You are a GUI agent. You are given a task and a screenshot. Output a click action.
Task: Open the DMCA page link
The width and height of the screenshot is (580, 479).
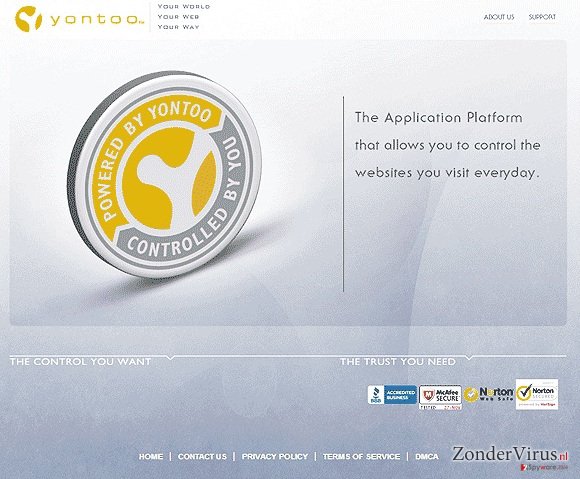coord(426,456)
